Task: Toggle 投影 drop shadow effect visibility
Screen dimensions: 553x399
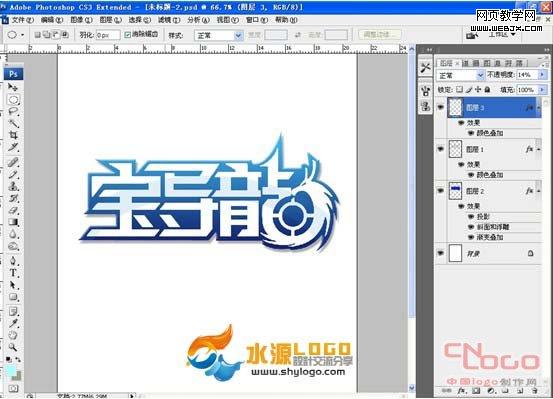Action: click(471, 217)
